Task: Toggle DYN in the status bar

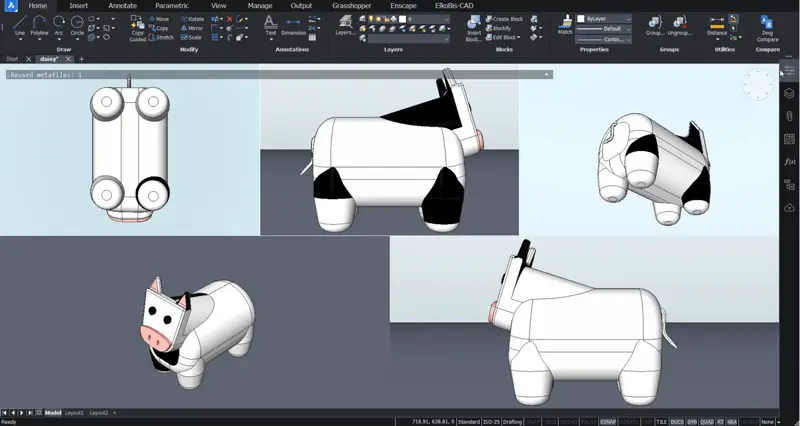Action: click(692, 422)
